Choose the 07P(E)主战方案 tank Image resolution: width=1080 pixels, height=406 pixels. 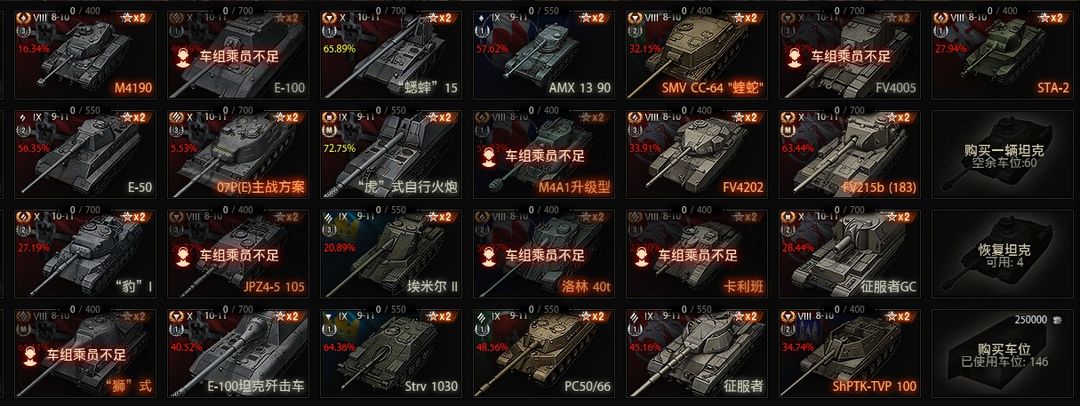(x=238, y=155)
